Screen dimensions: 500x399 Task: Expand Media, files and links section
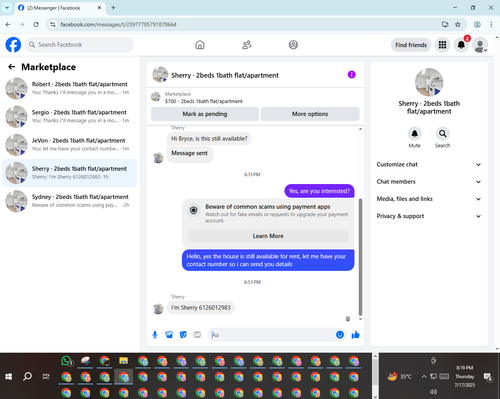tap(429, 199)
